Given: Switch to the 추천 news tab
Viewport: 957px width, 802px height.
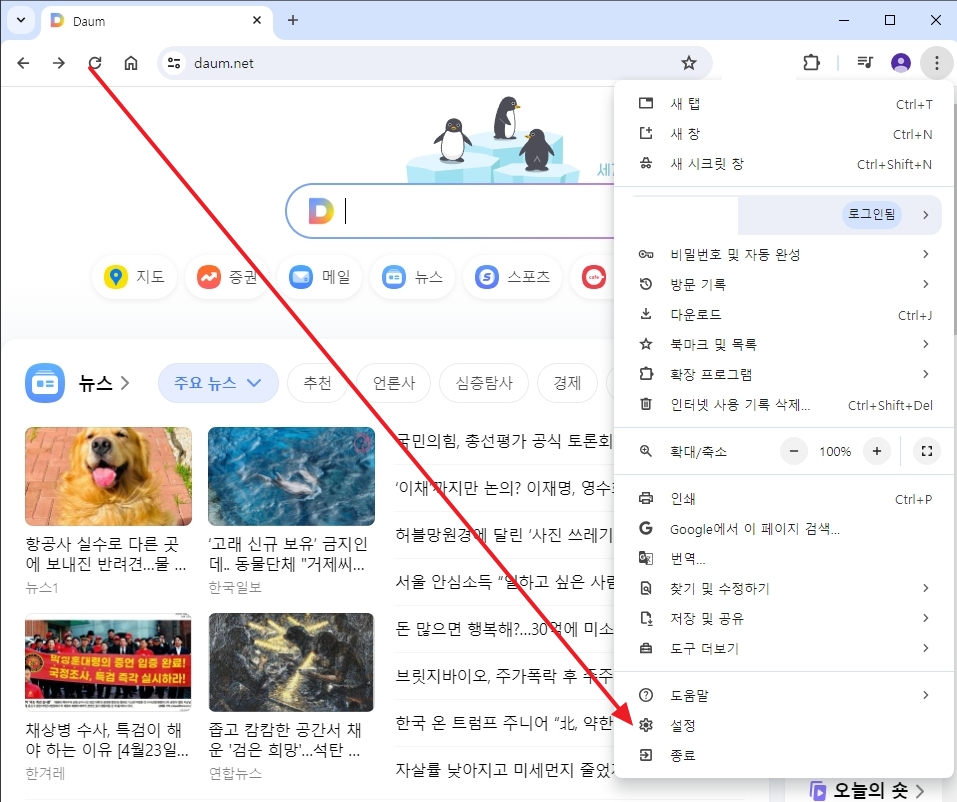Looking at the screenshot, I should [317, 383].
